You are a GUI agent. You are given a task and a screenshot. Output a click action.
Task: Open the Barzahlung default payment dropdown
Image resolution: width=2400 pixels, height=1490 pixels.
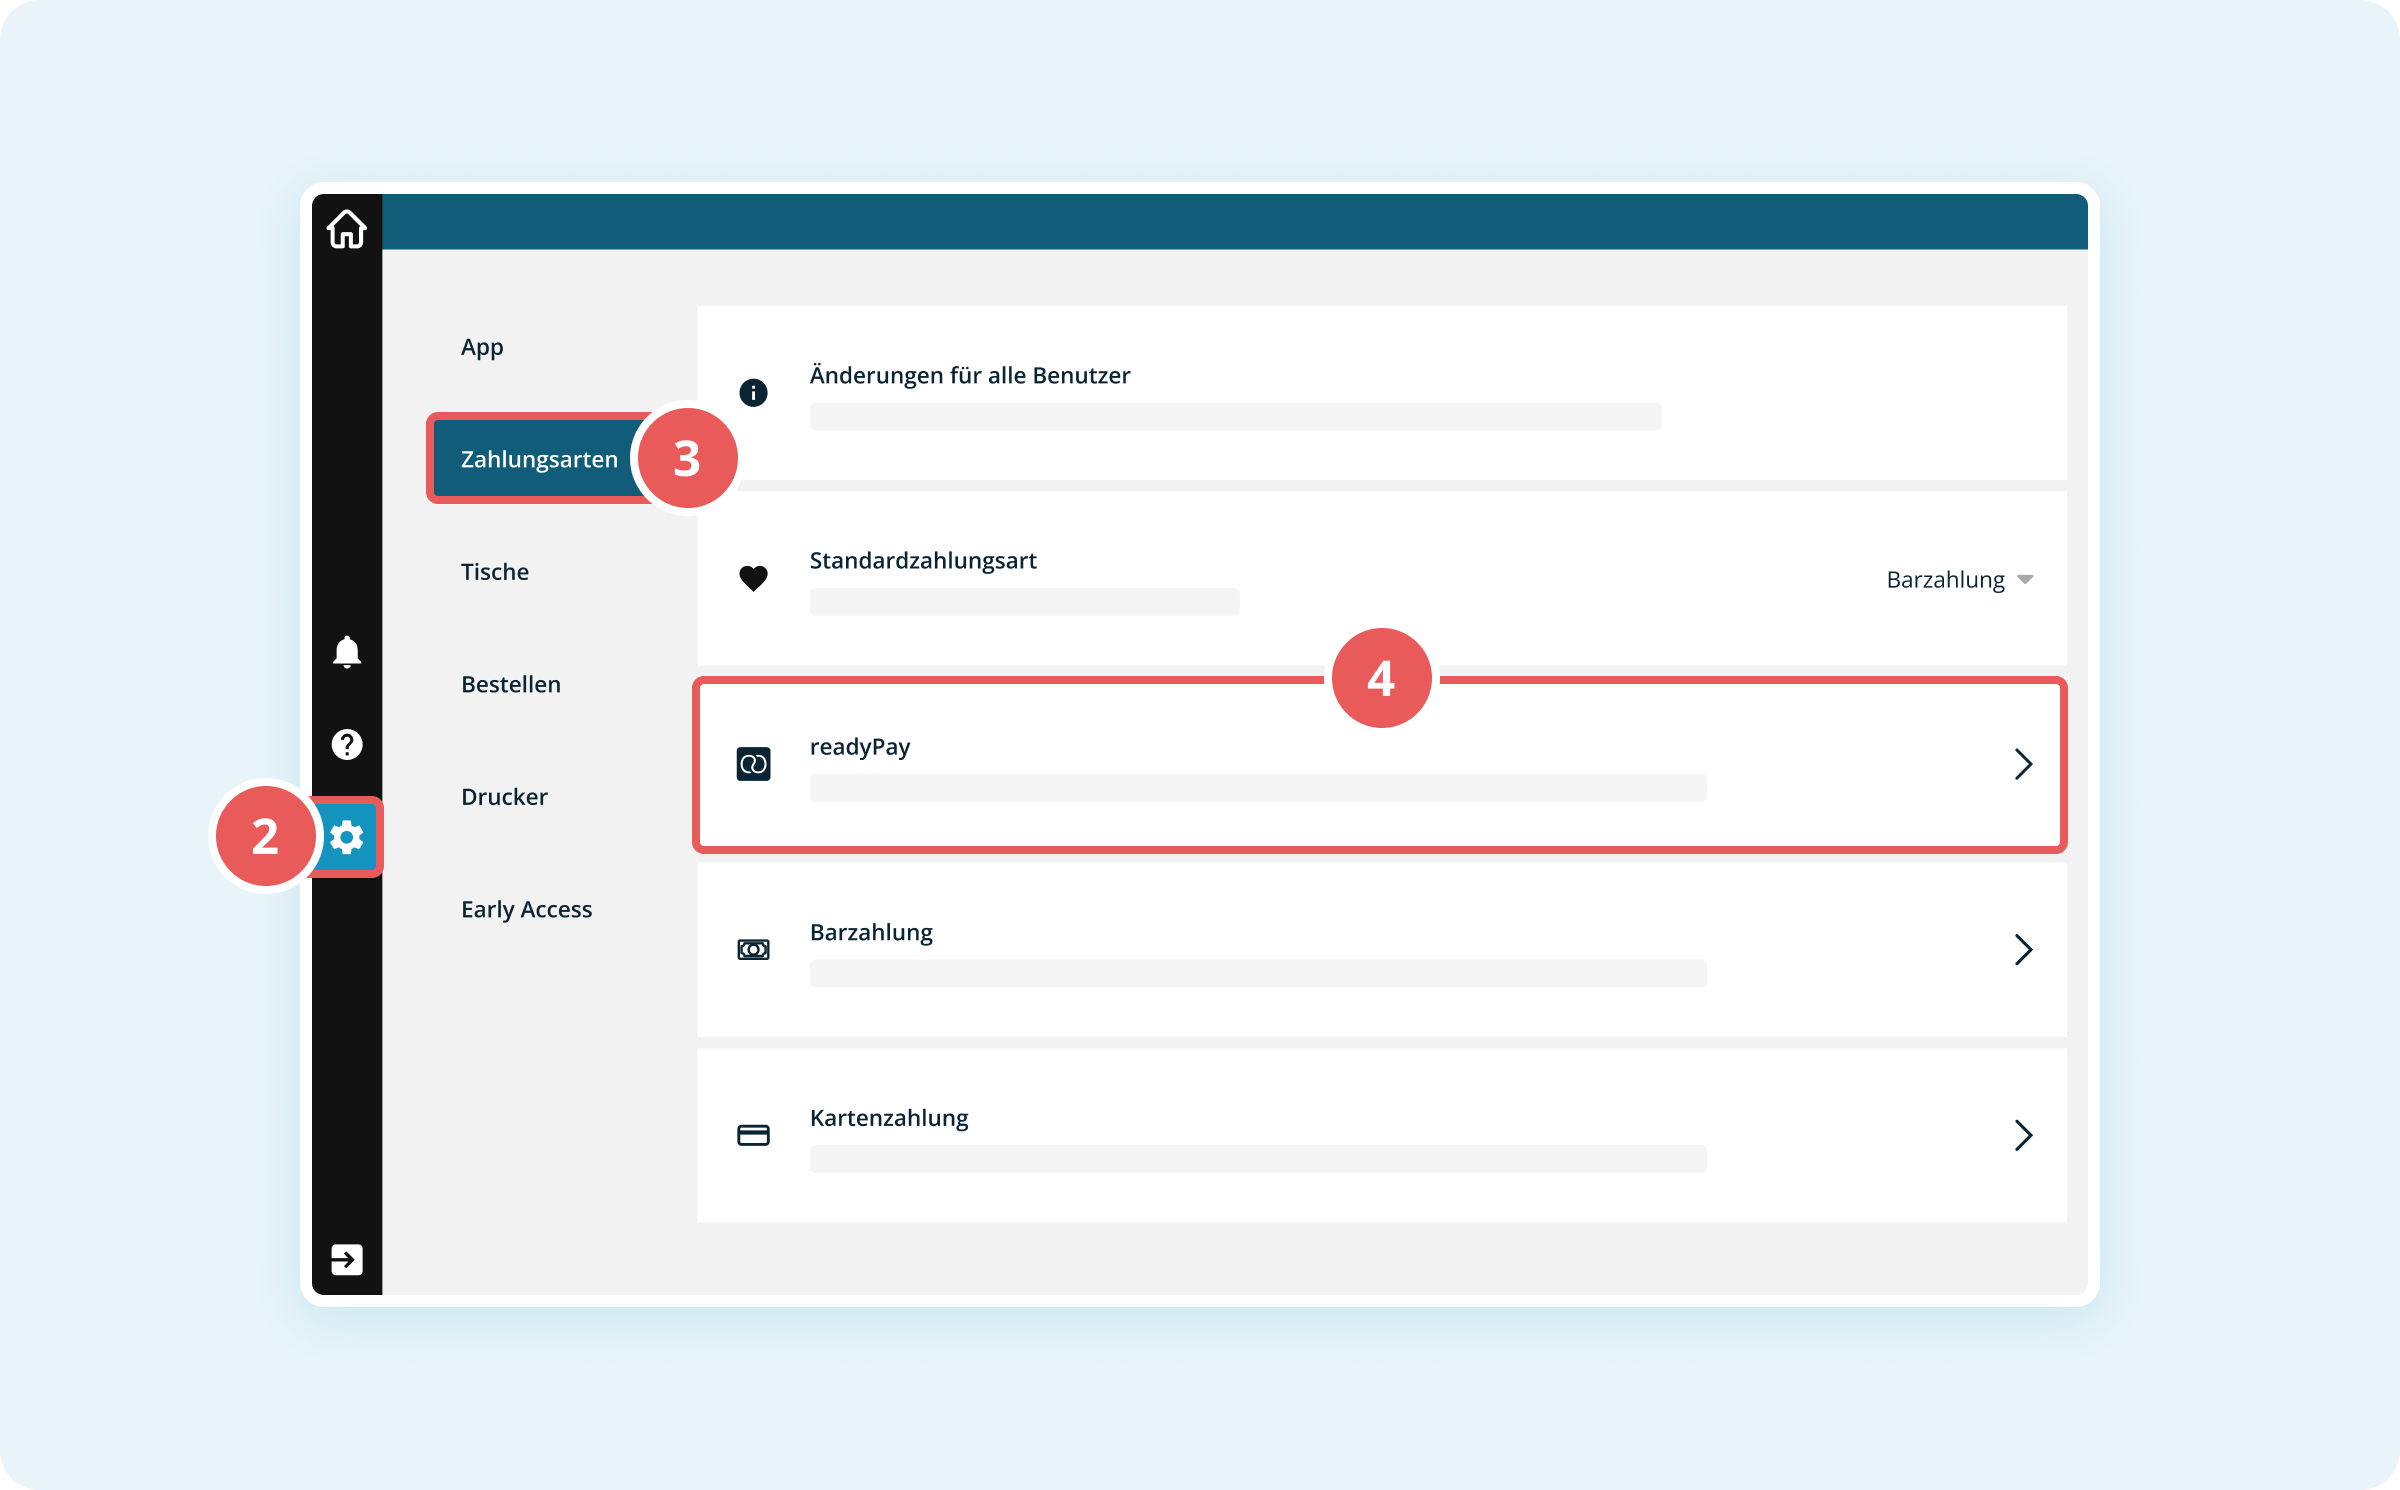click(x=1958, y=580)
